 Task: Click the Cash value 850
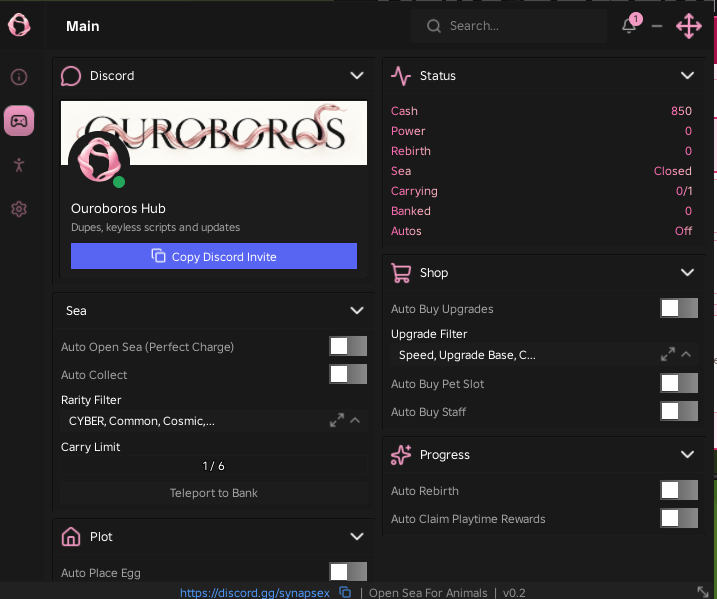(681, 111)
